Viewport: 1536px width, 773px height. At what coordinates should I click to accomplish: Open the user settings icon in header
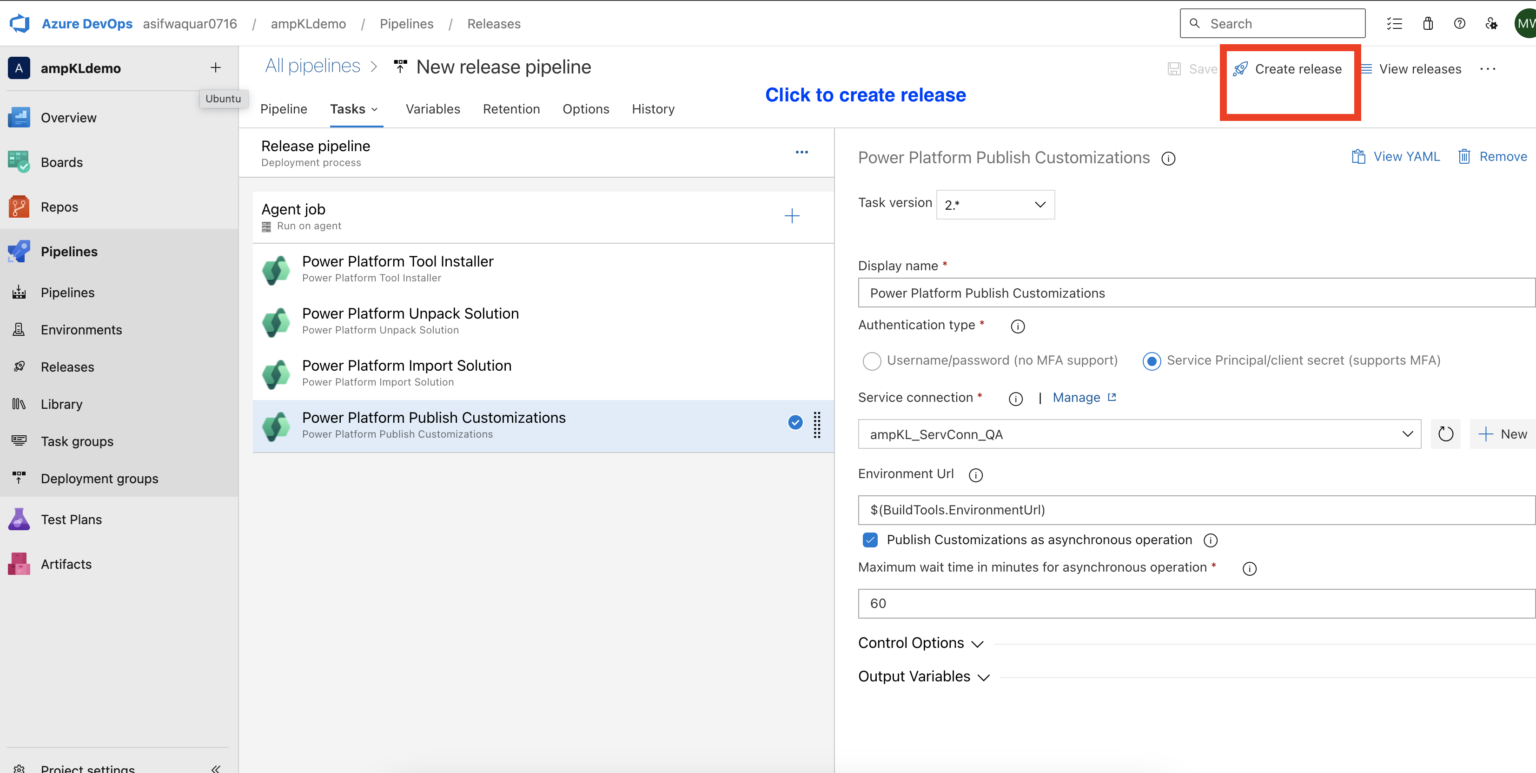1491,23
